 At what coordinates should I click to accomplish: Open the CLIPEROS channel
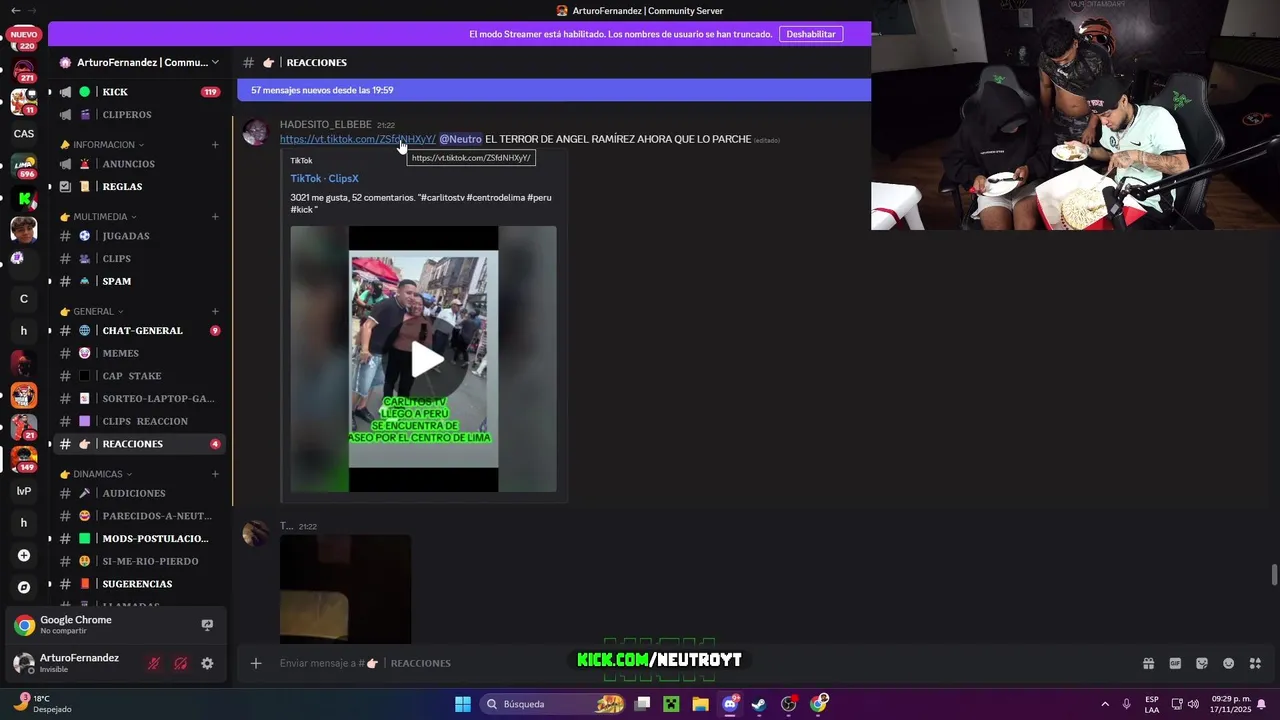click(x=139, y=115)
